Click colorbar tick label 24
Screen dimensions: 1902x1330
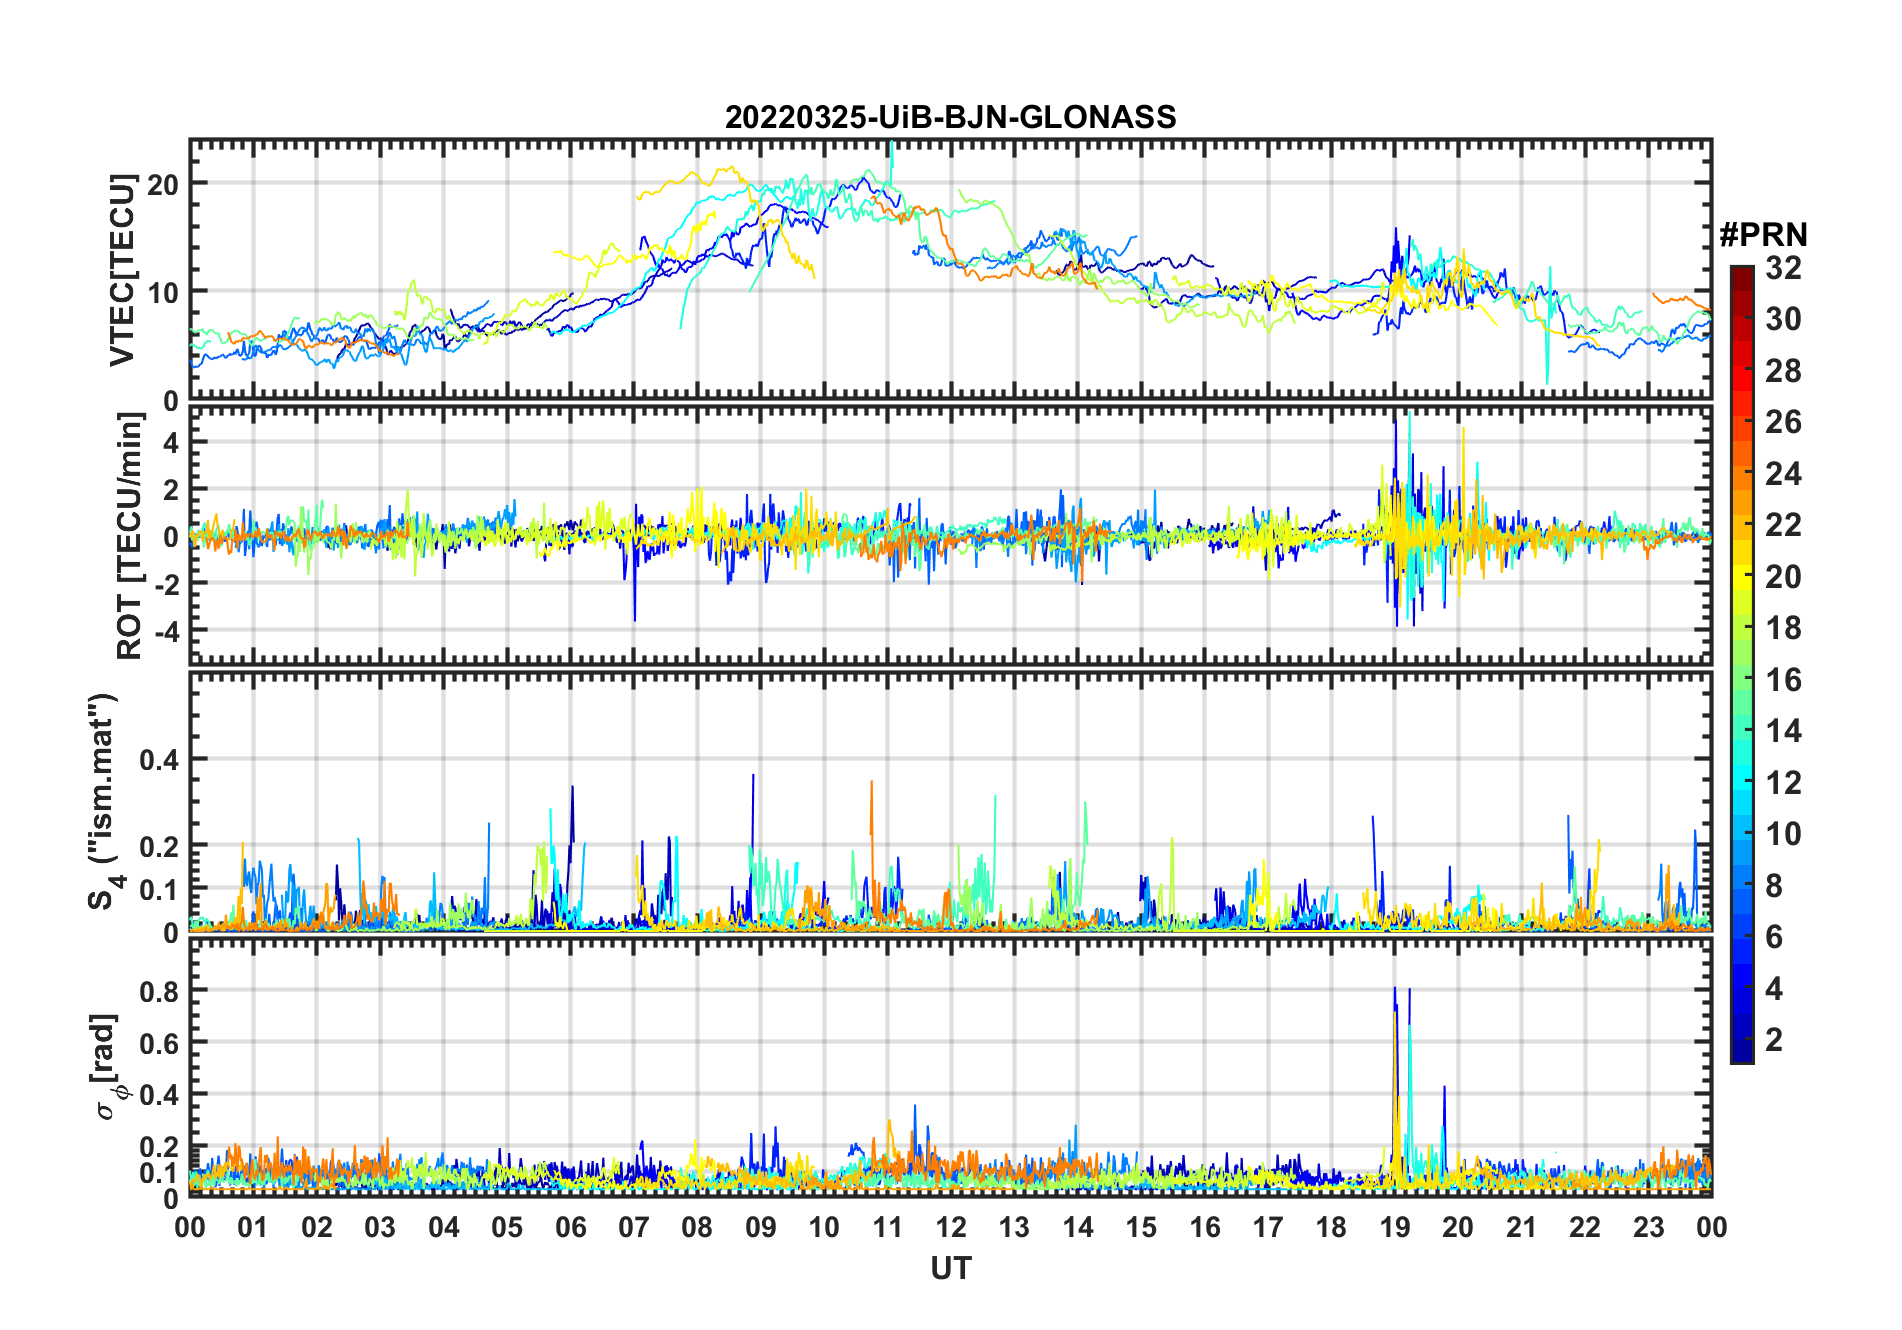(x=1783, y=473)
